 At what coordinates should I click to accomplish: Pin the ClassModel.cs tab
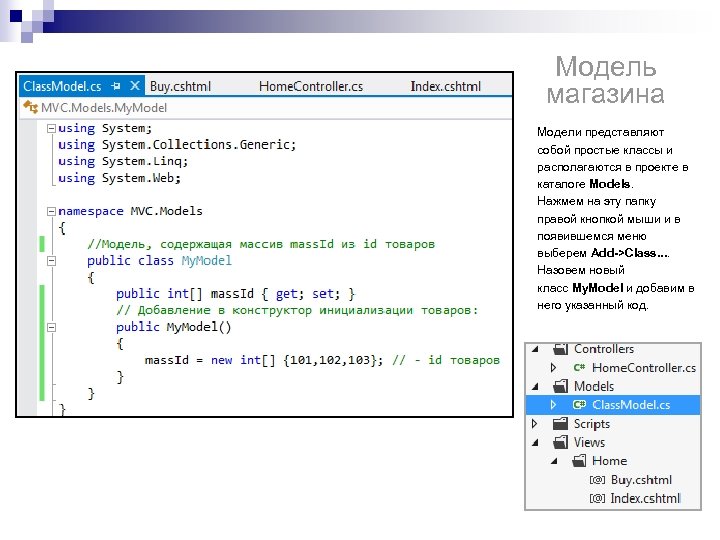[x=116, y=85]
